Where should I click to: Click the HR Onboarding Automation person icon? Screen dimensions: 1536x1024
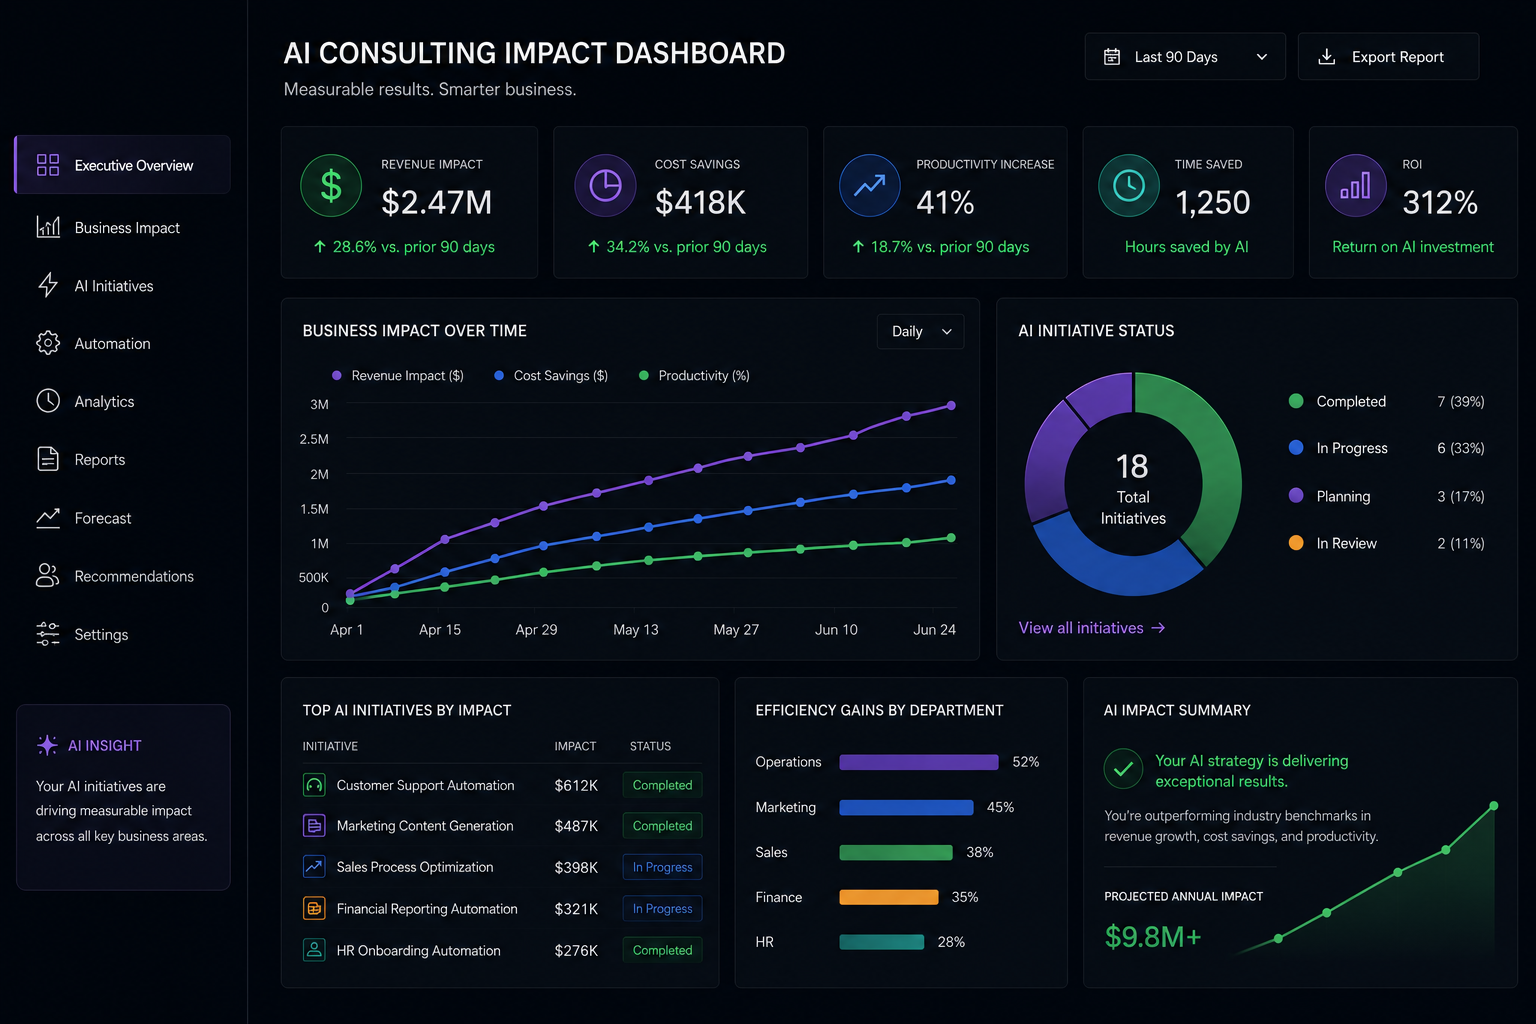pos(314,950)
